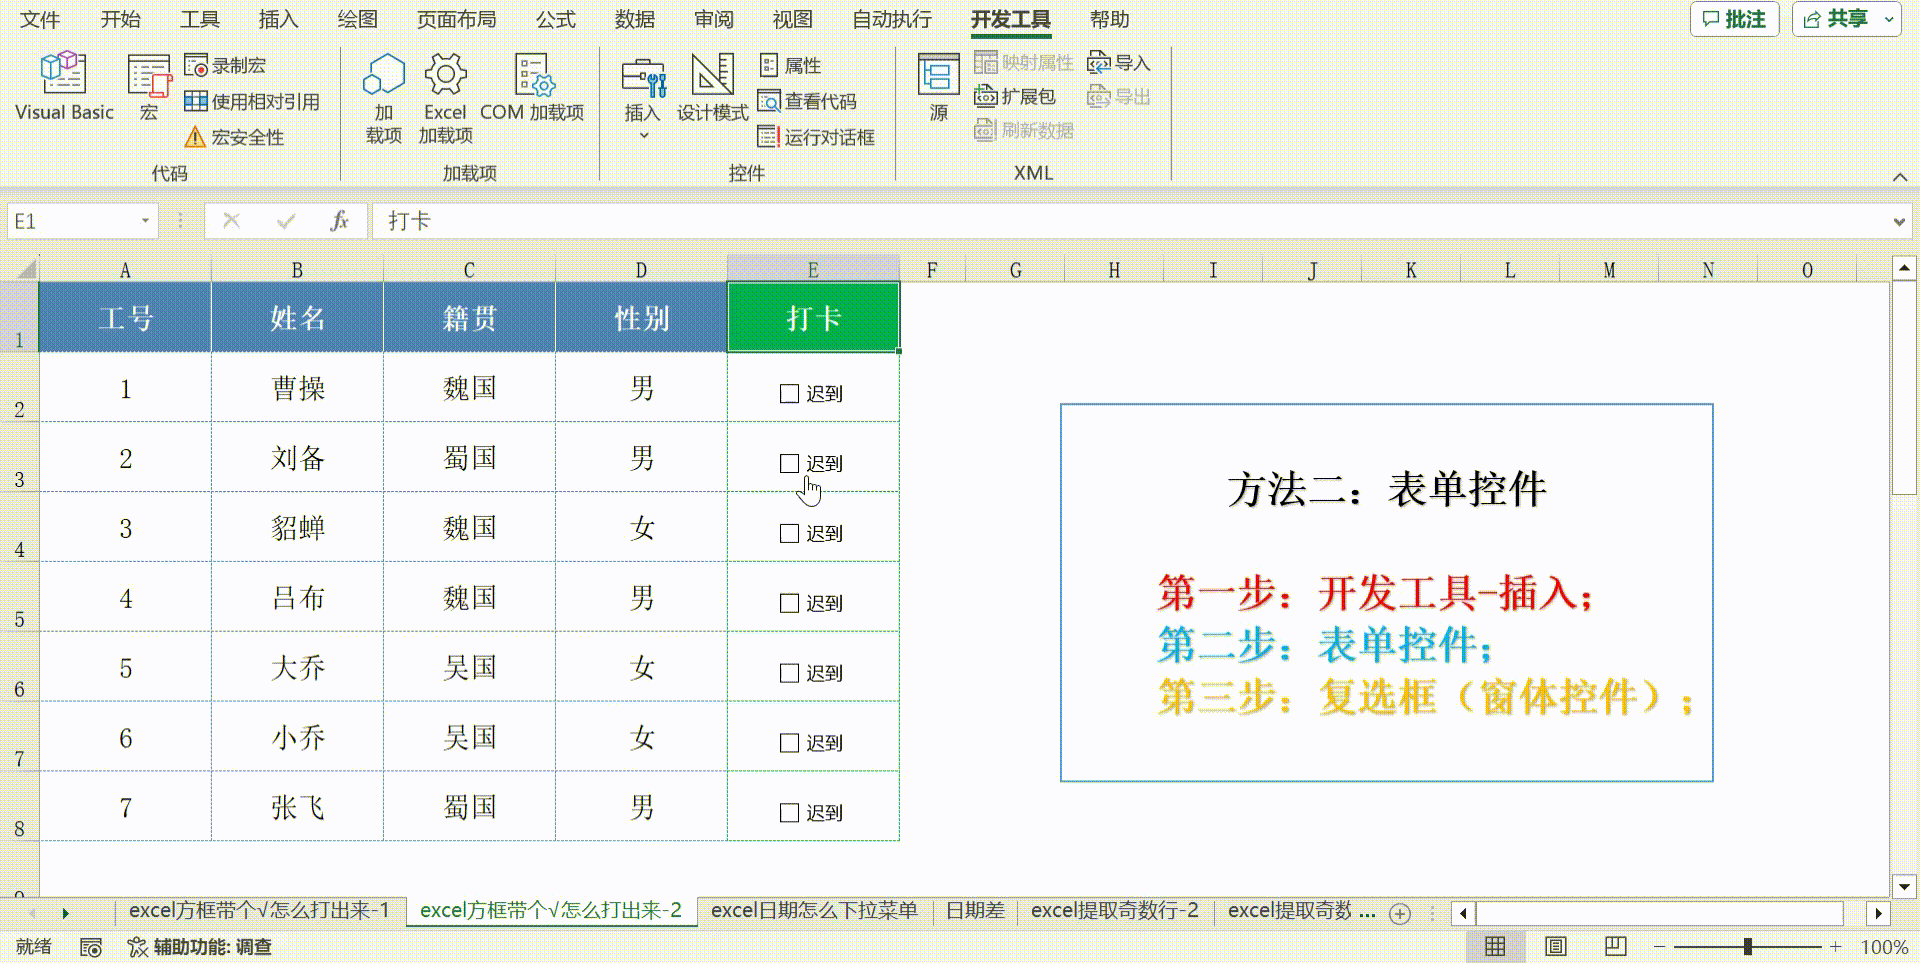Confirm formula entry checkmark button
This screenshot has height=964, width=1920.
coord(286,221)
